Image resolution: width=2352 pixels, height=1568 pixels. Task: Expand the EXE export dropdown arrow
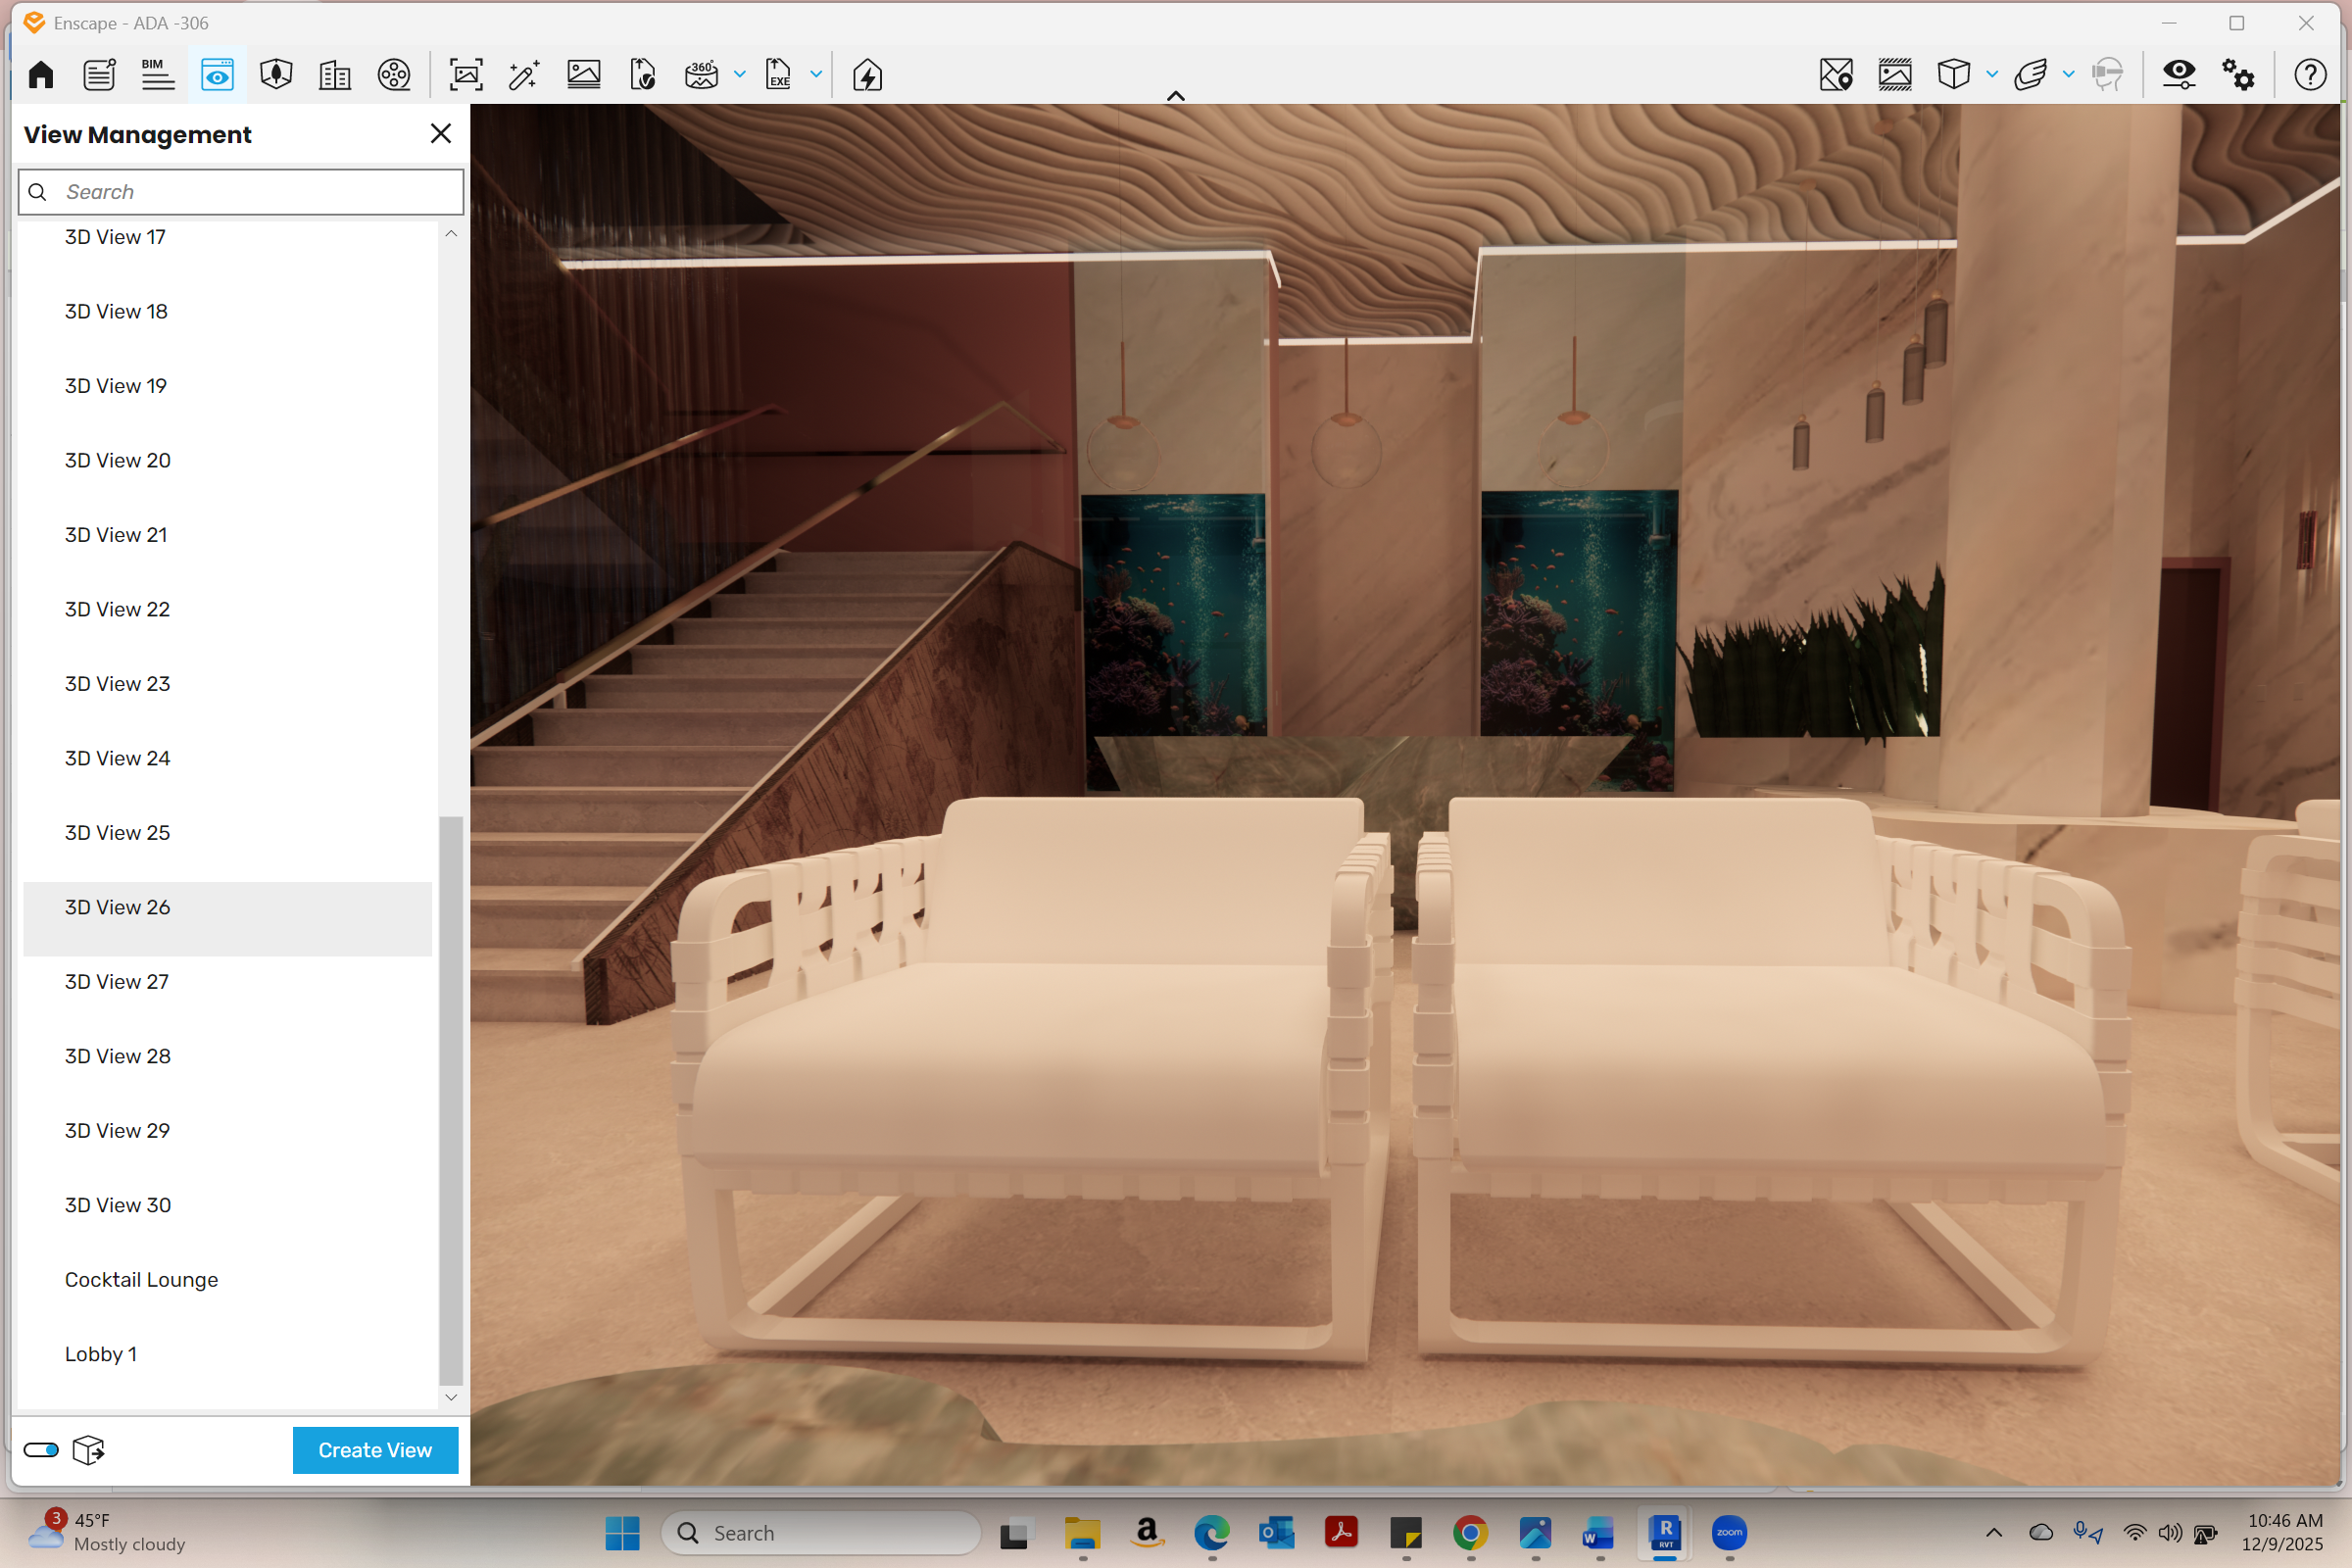point(816,75)
